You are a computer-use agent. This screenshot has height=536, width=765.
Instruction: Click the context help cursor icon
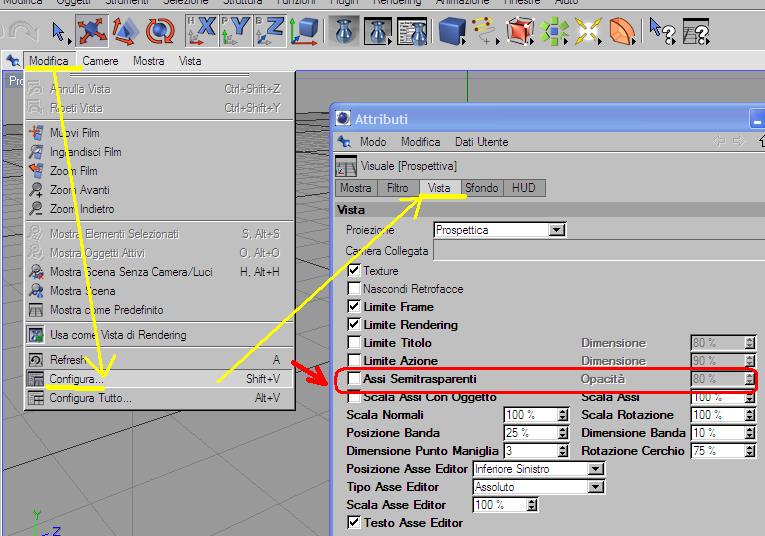pos(662,31)
